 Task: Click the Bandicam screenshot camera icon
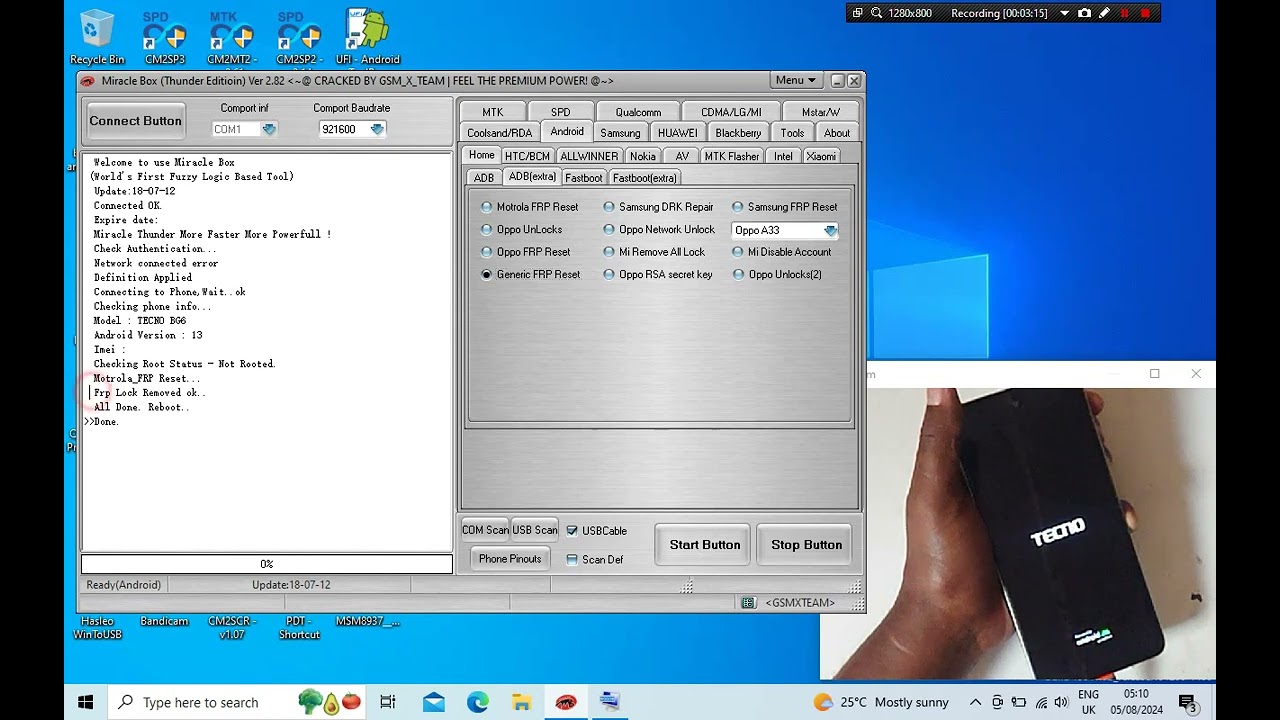click(x=1084, y=13)
